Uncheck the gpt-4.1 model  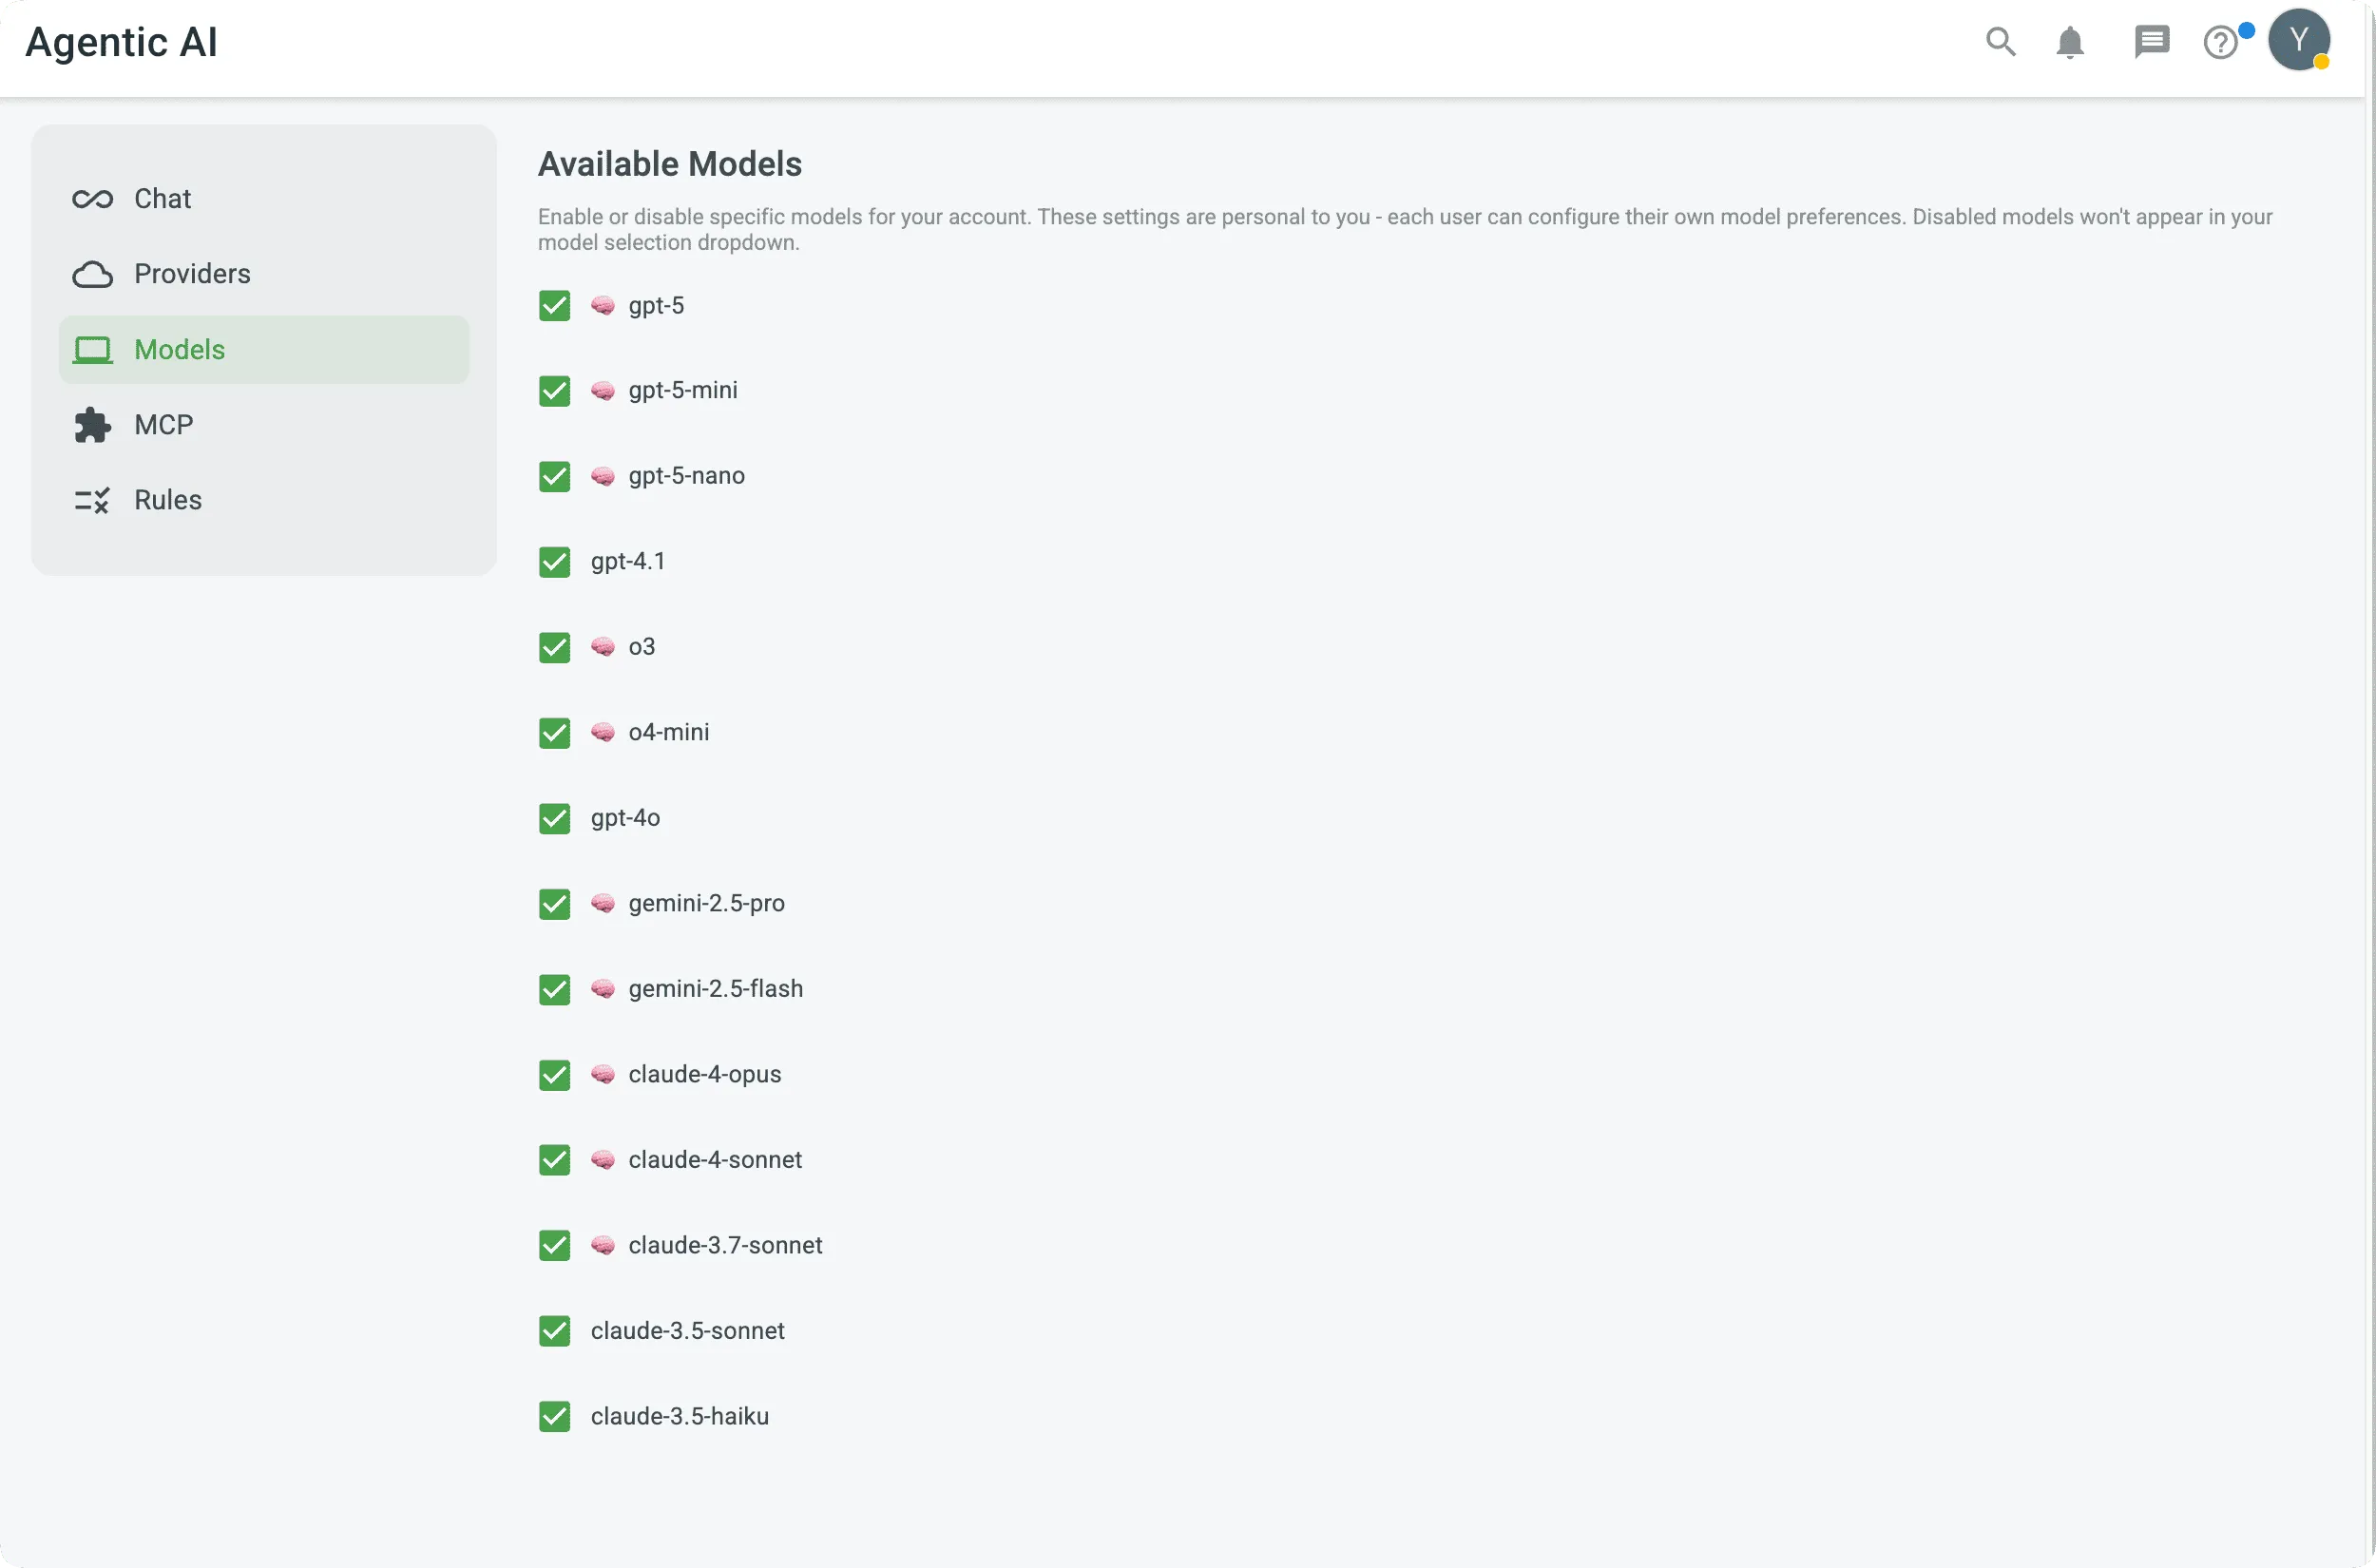click(554, 562)
